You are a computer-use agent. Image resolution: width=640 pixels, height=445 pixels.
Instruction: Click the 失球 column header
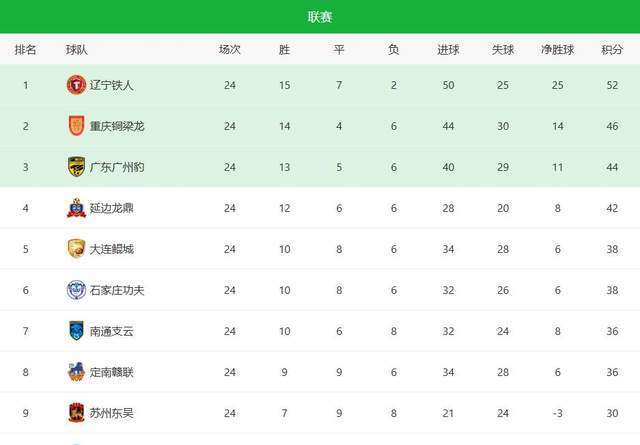(x=503, y=50)
